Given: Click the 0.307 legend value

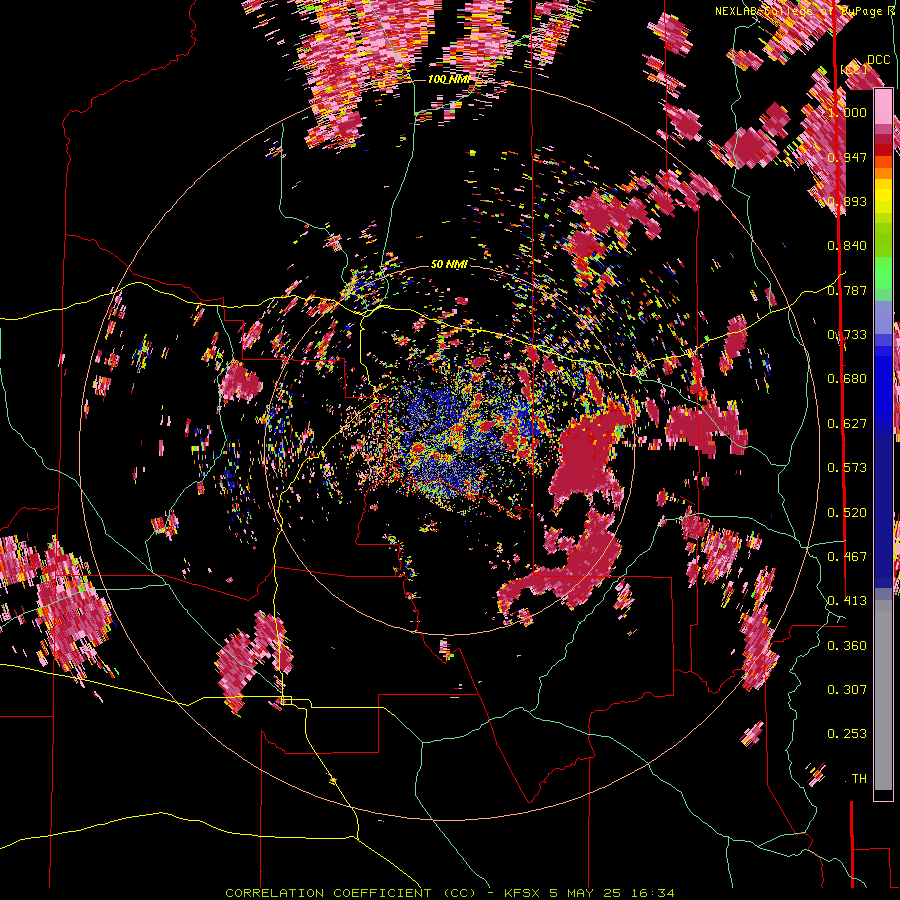Looking at the screenshot, I should [847, 690].
